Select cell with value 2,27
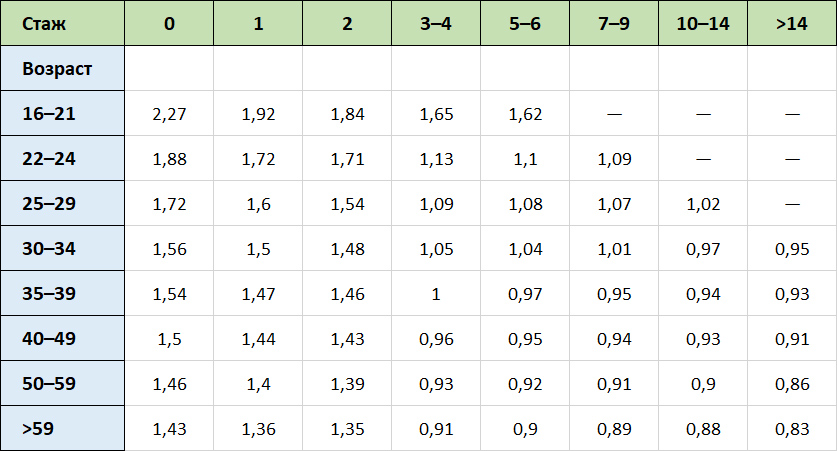Screen dimensions: 837x451 point(169,113)
